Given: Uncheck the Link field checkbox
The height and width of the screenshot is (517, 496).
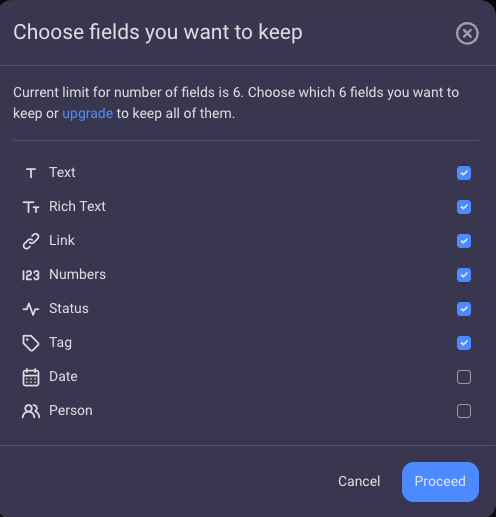Looking at the screenshot, I should 464,241.
